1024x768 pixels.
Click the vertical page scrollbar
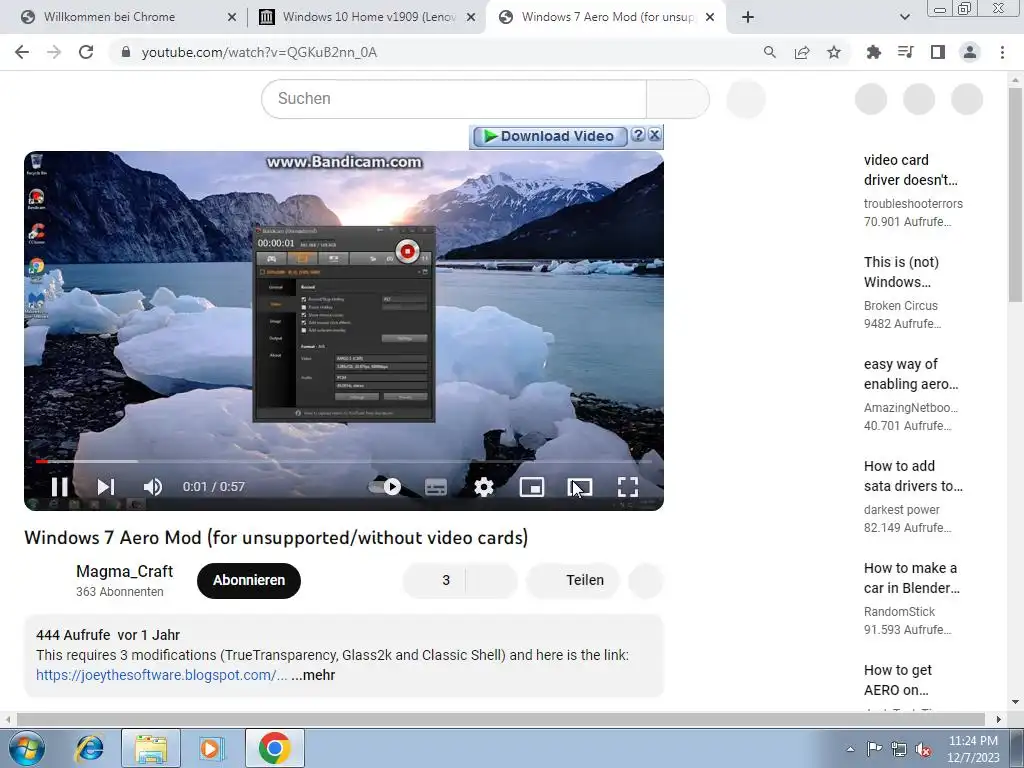(1015, 196)
